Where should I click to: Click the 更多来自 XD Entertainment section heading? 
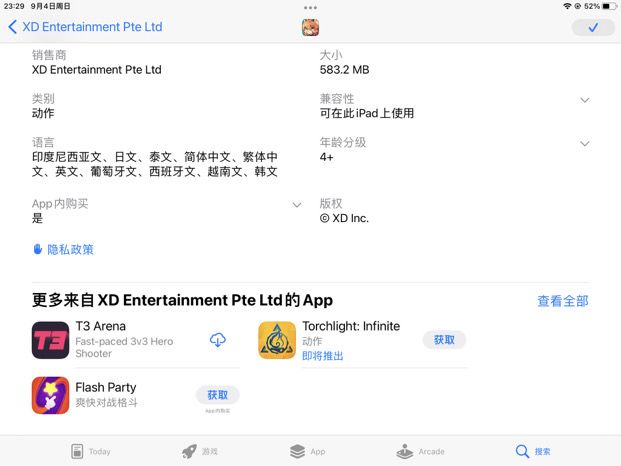click(x=182, y=300)
